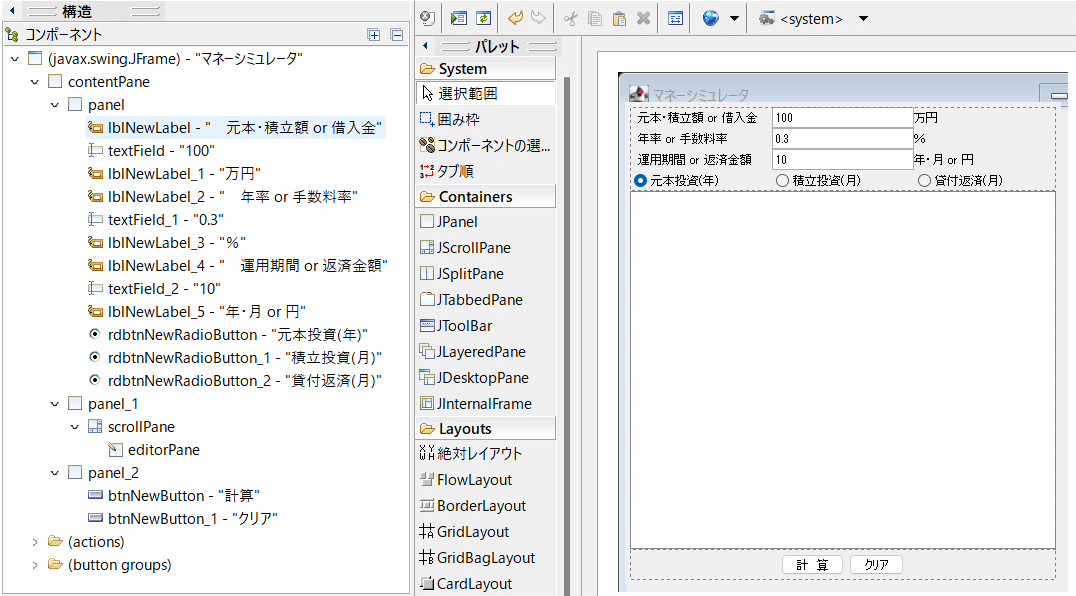Click Expand All icon in Components header
This screenshot has width=1076, height=596.
tap(373, 35)
